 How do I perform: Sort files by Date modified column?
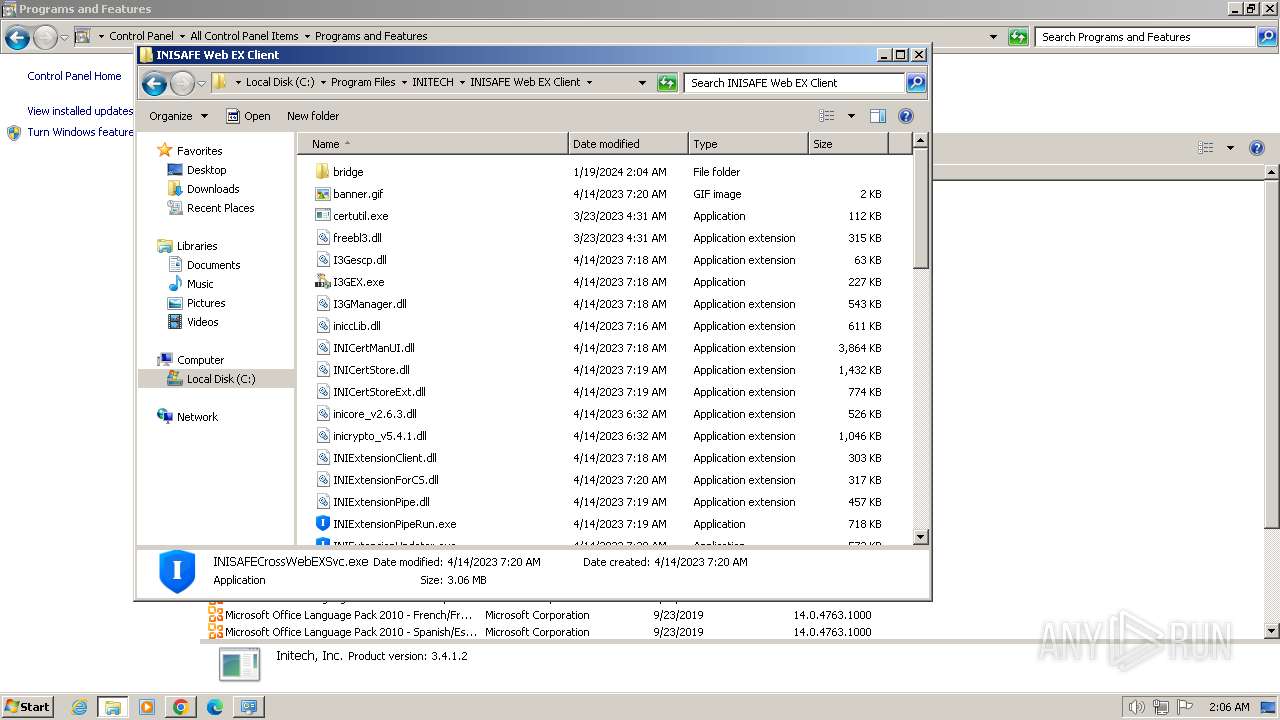pyautogui.click(x=628, y=144)
